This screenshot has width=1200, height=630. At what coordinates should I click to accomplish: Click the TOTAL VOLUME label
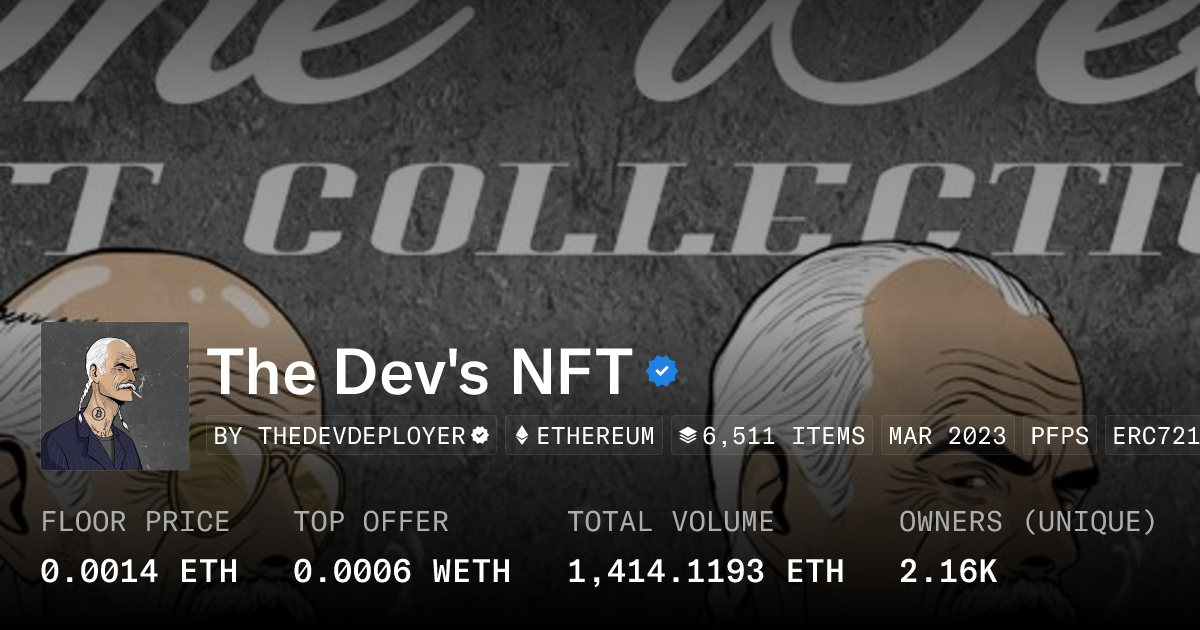670,522
